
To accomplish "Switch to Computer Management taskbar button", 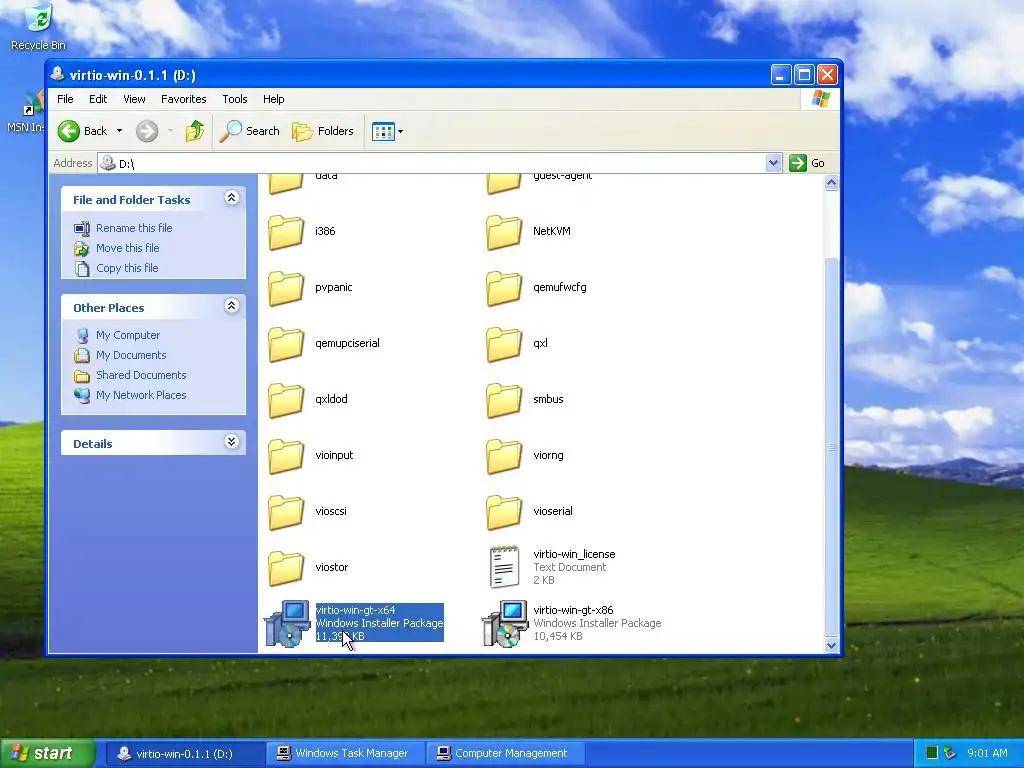I will pos(504,754).
